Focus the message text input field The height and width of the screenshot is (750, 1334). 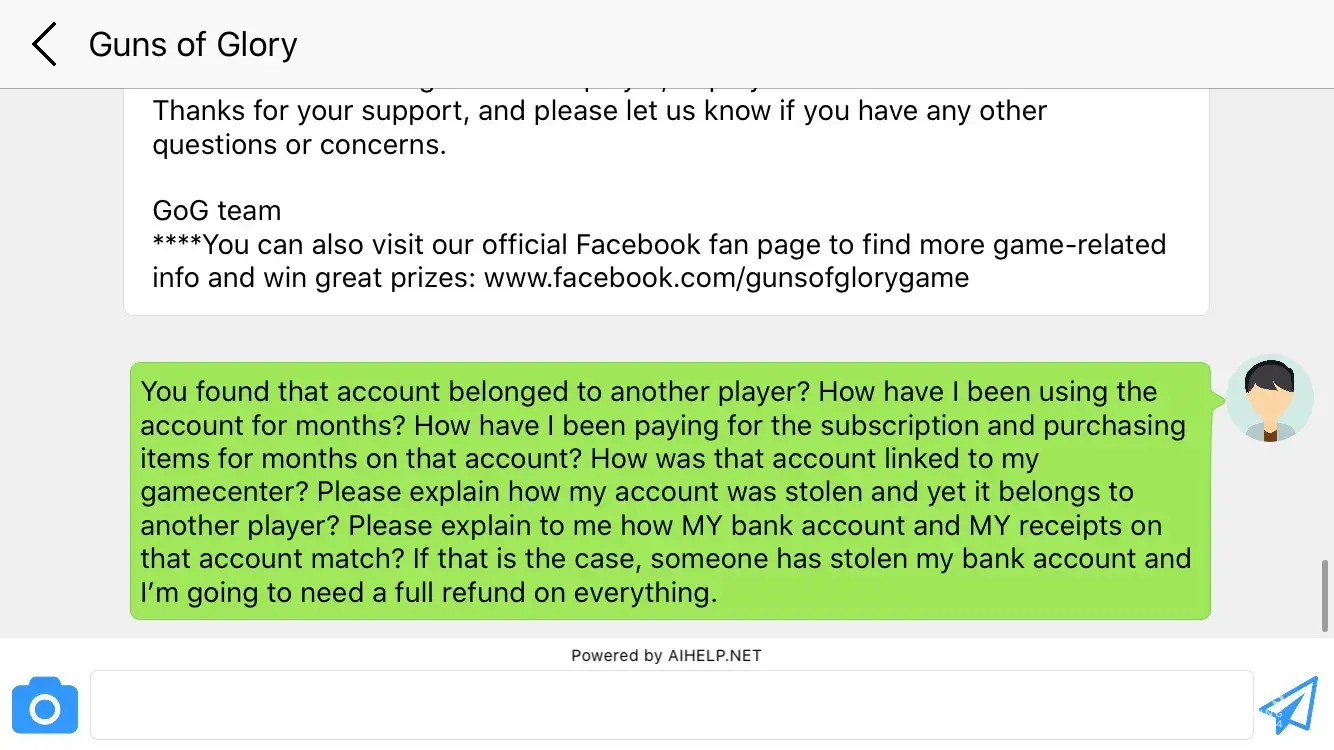671,705
